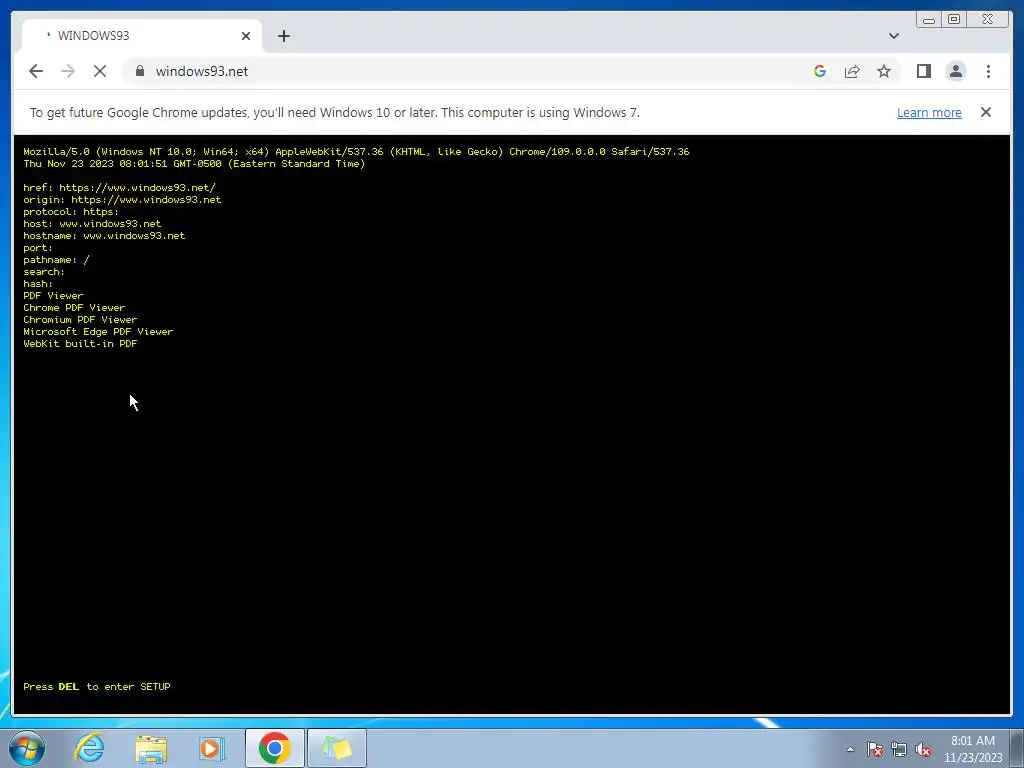Viewport: 1024px width, 768px height.
Task: Open the Google search icon in the address bar
Action: (820, 71)
